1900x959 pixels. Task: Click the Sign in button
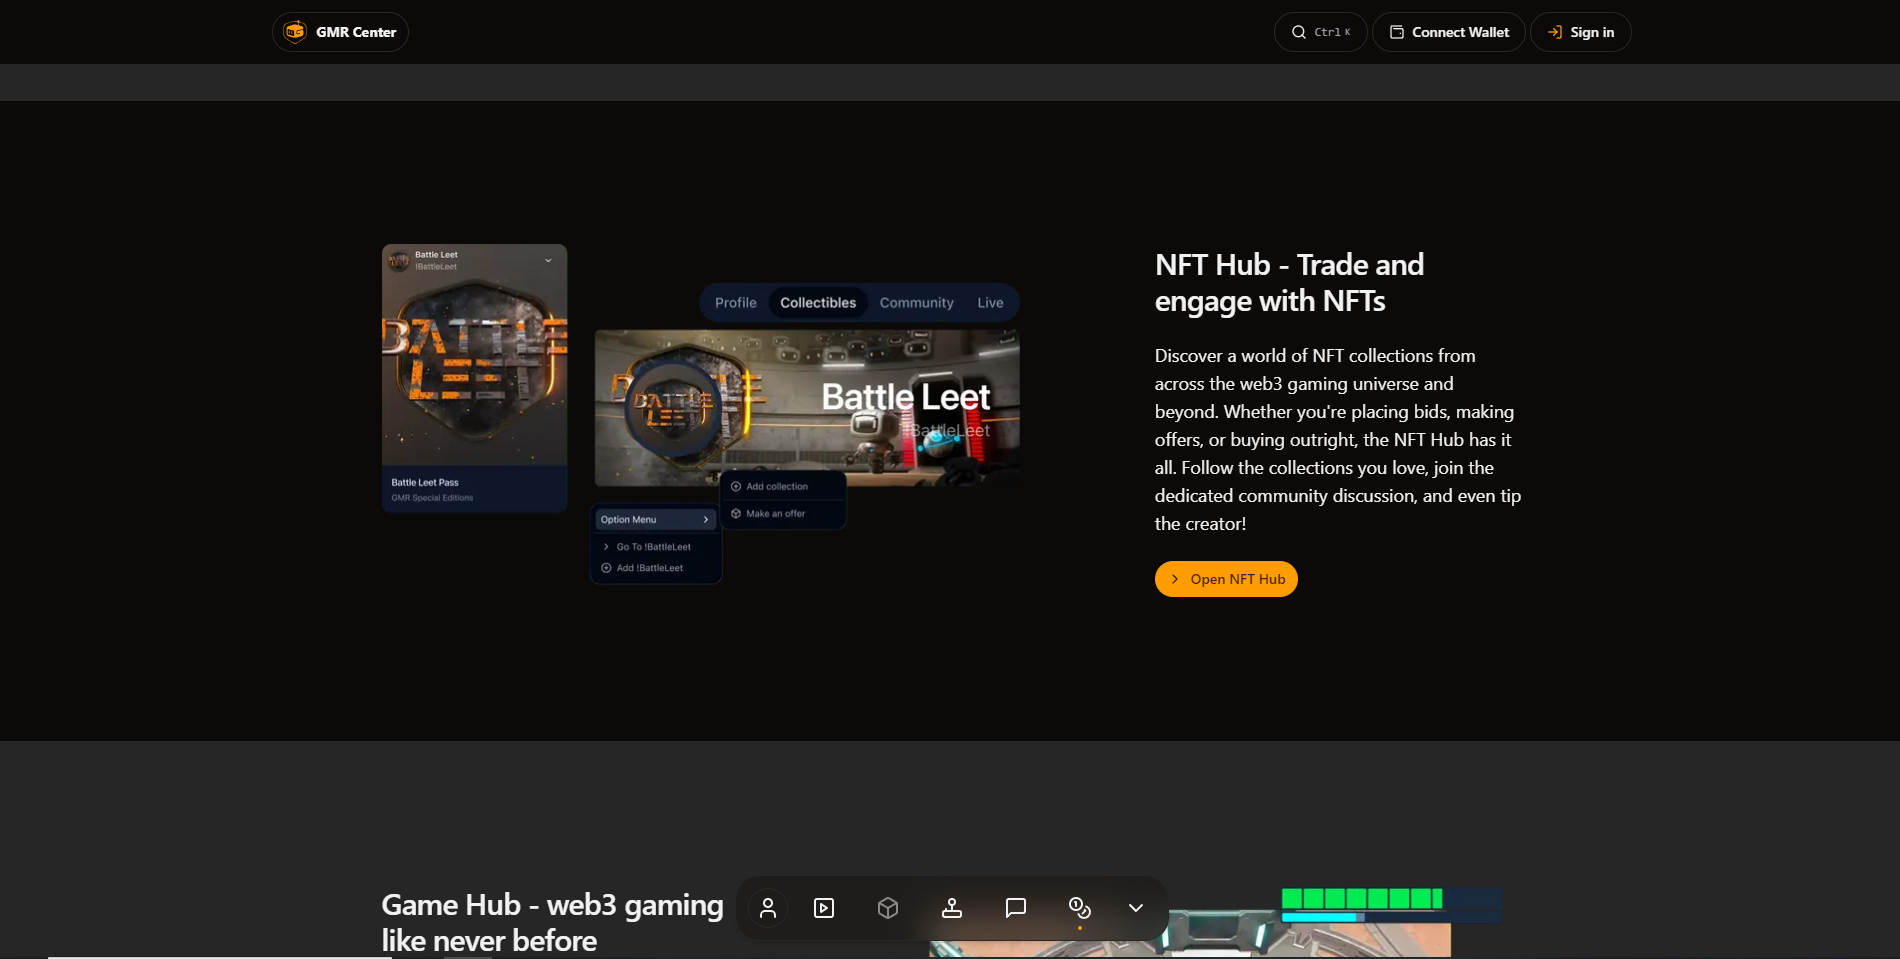pos(1580,32)
